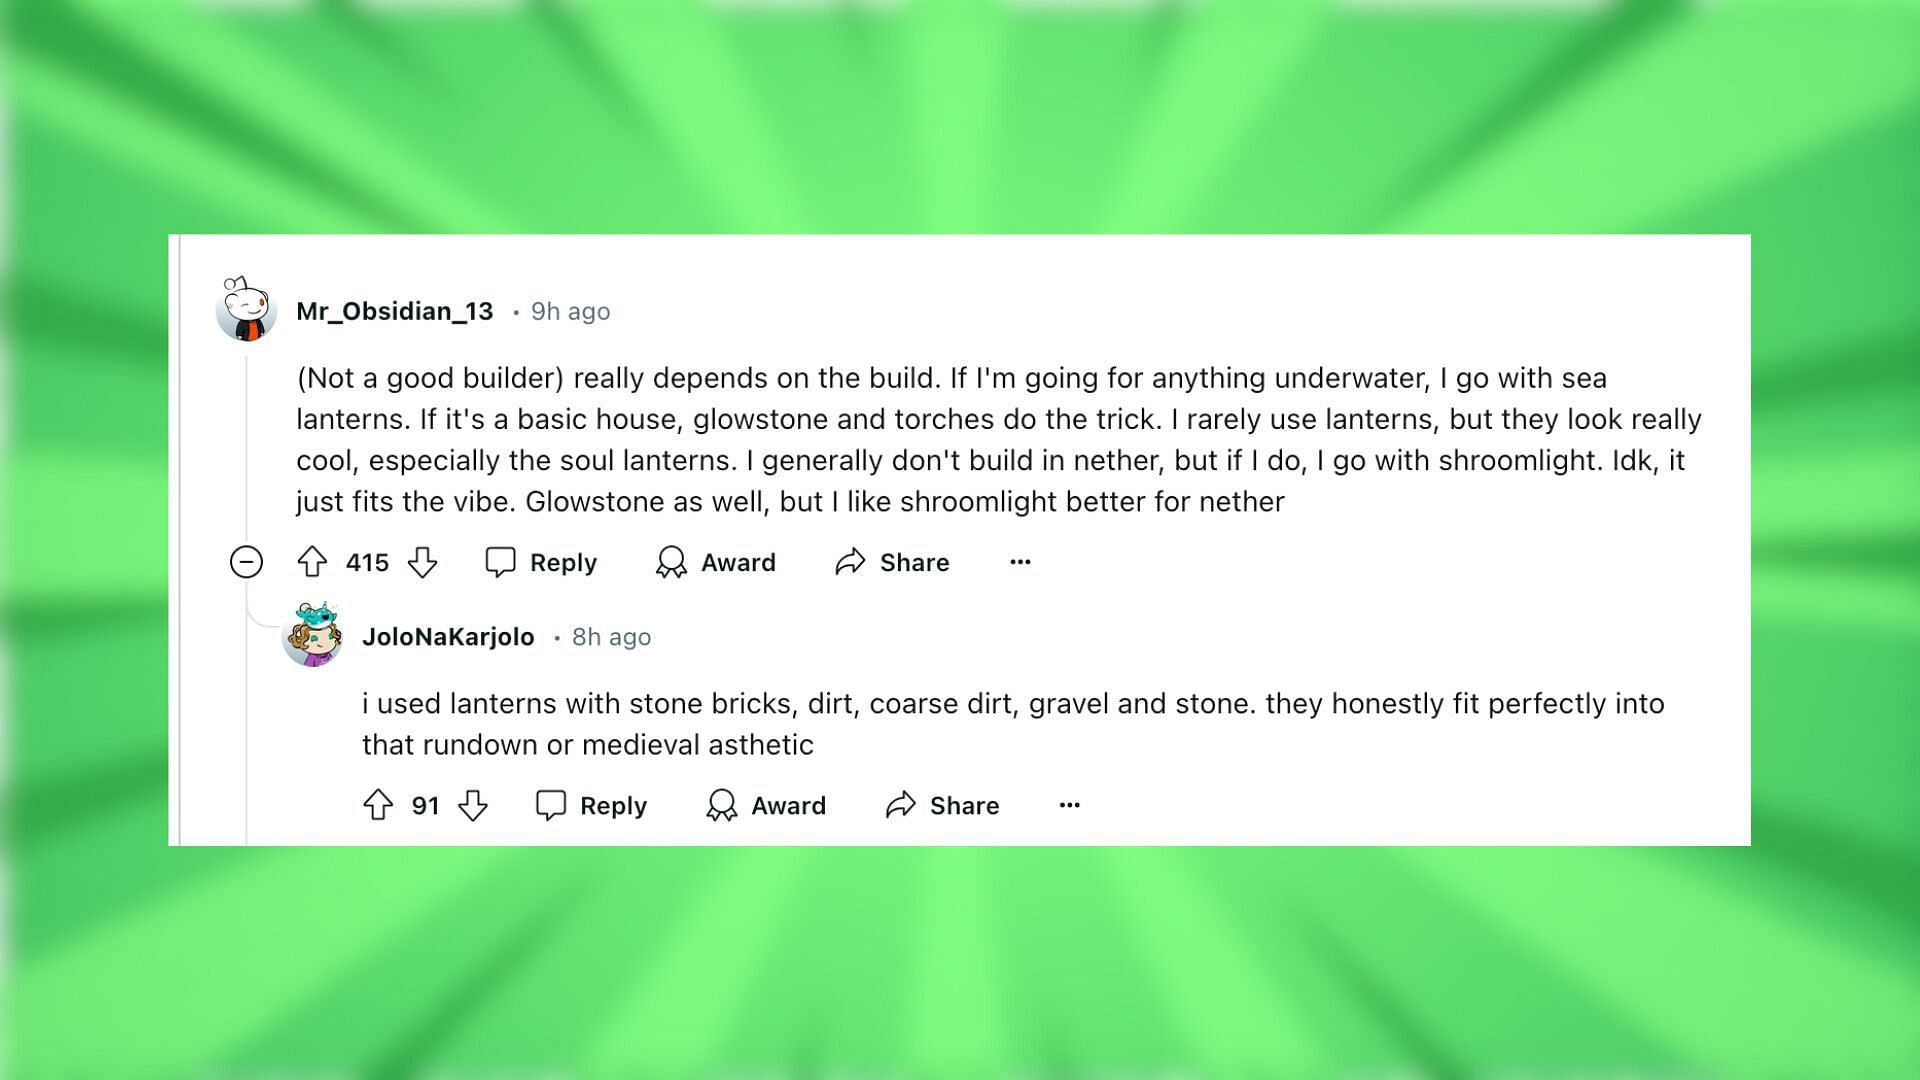Open Mr_Obsidian_13's avatar profile
1920x1080 pixels.
pyautogui.click(x=246, y=310)
